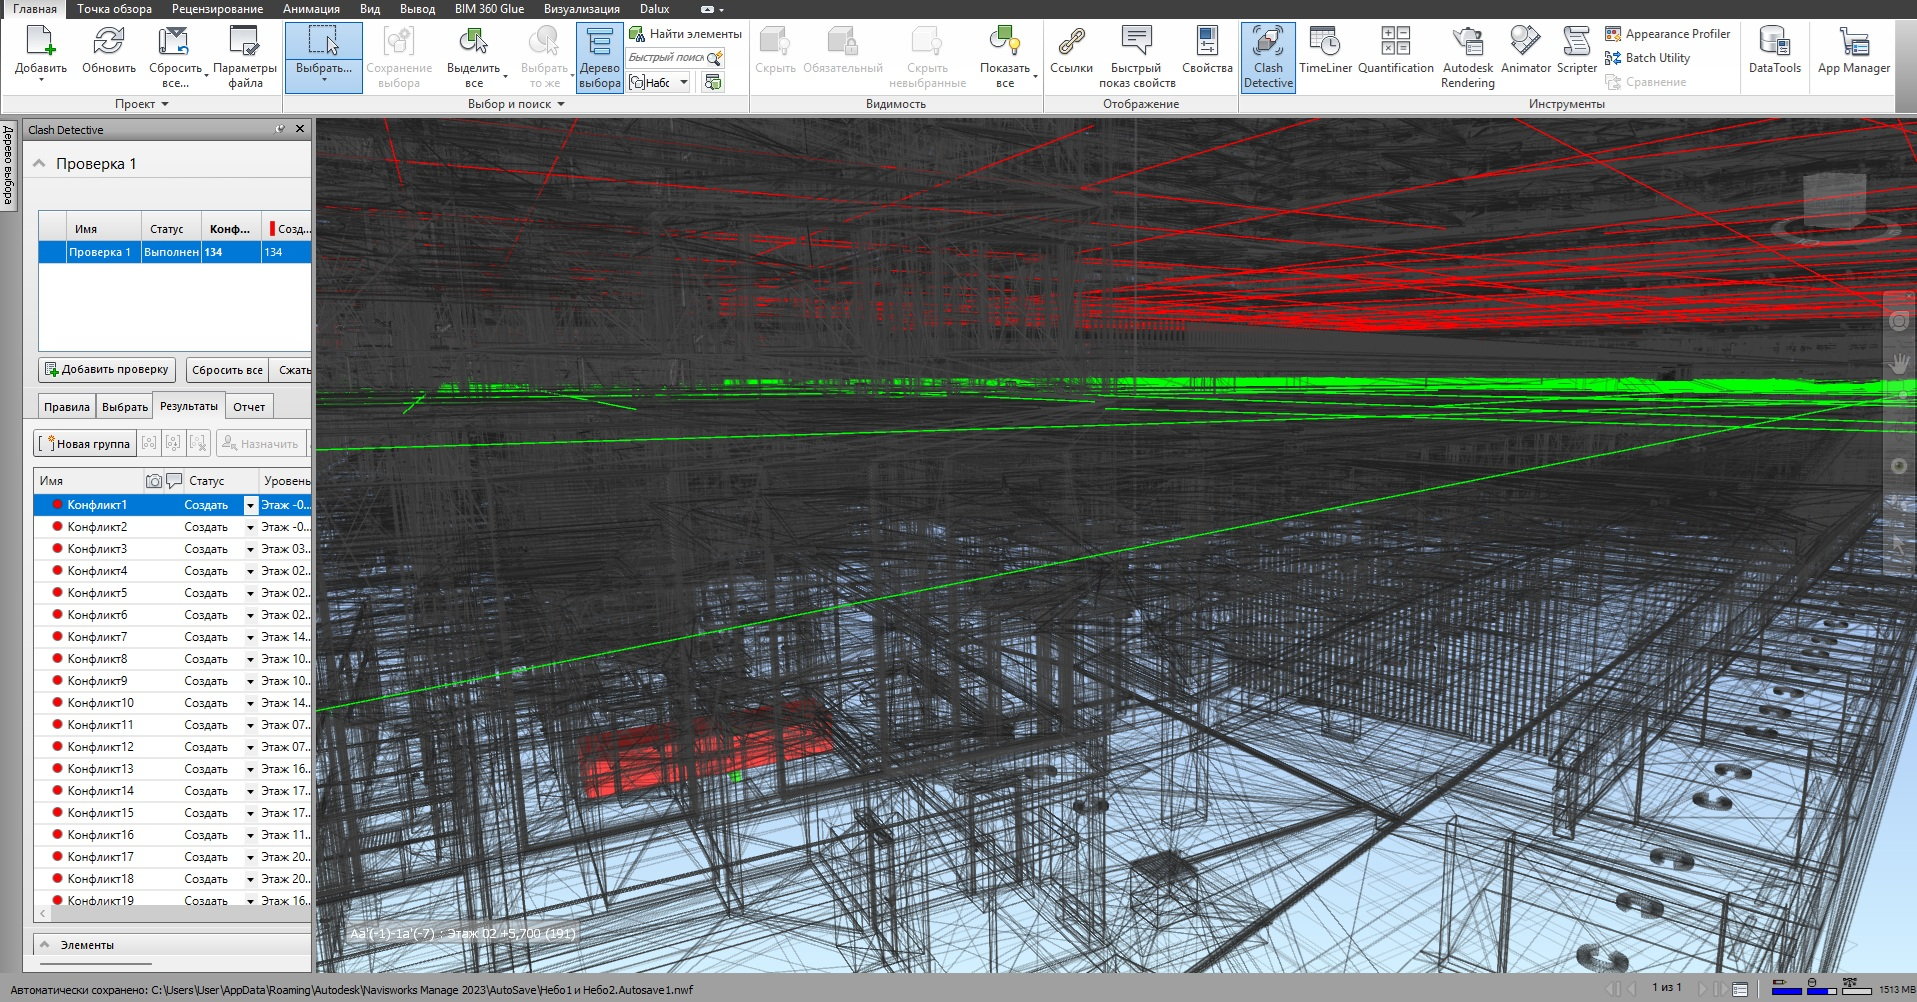Open the Точка обзора ribbon tab
Screen dimensions: 1917x1002
click(x=114, y=9)
